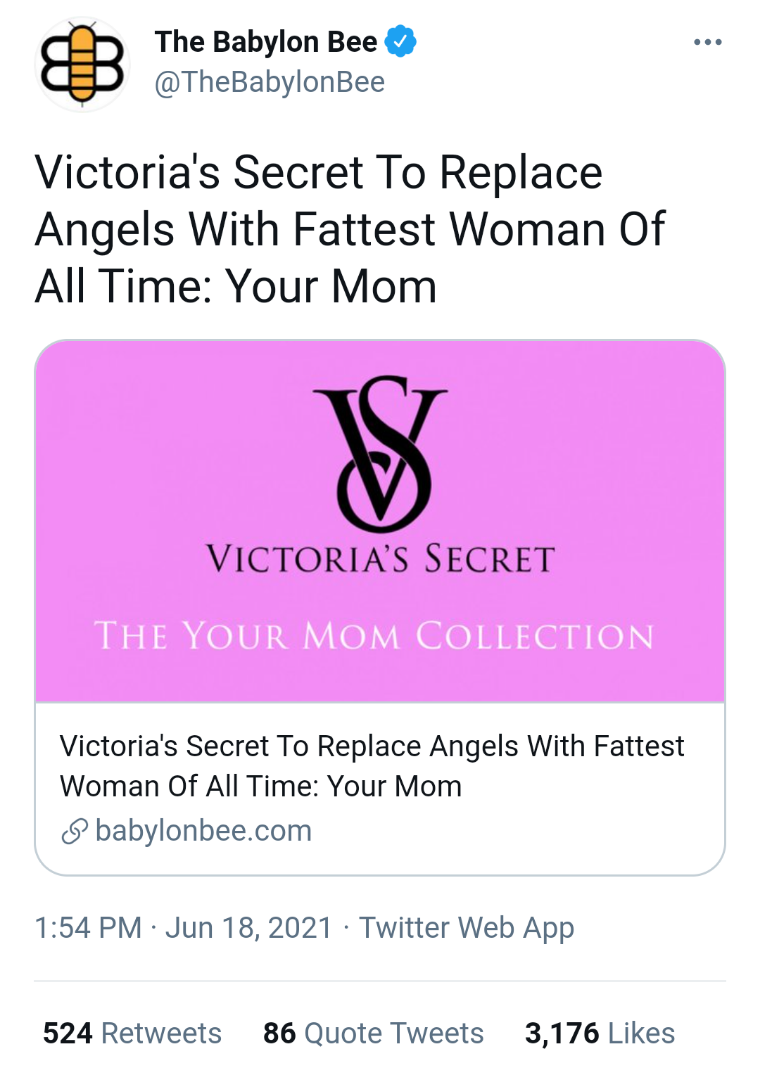Visit the @TheBabylonBee handle
The image size is (760, 1079).
coord(269,82)
